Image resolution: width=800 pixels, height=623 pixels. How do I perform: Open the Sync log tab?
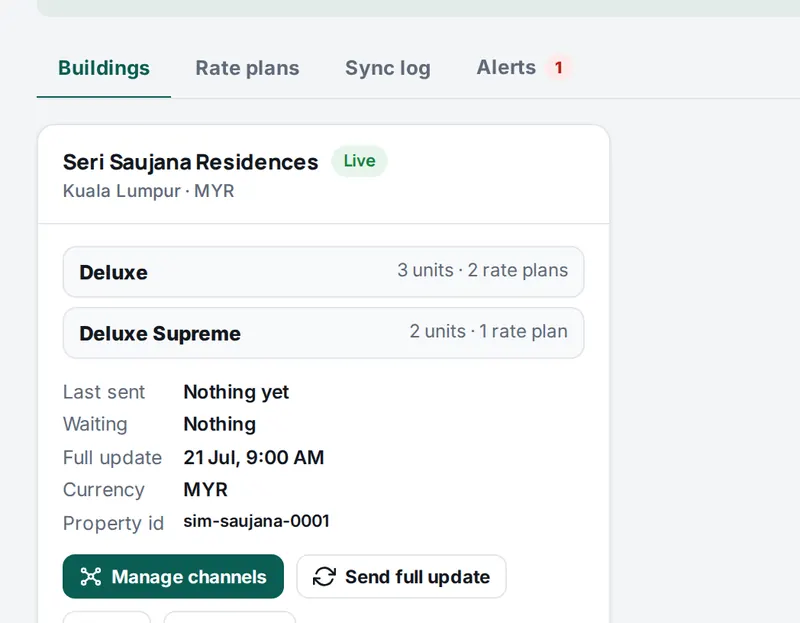click(388, 68)
